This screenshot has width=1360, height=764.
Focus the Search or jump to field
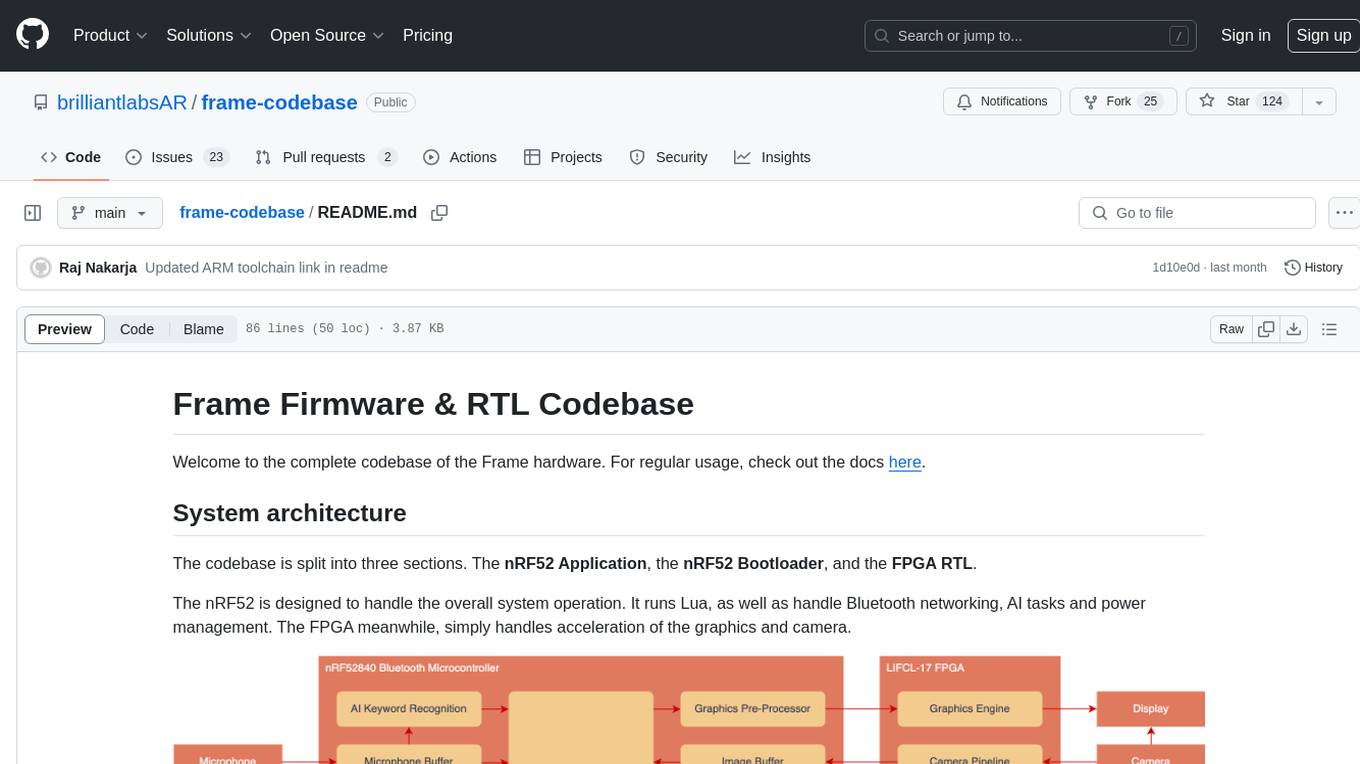1031,36
